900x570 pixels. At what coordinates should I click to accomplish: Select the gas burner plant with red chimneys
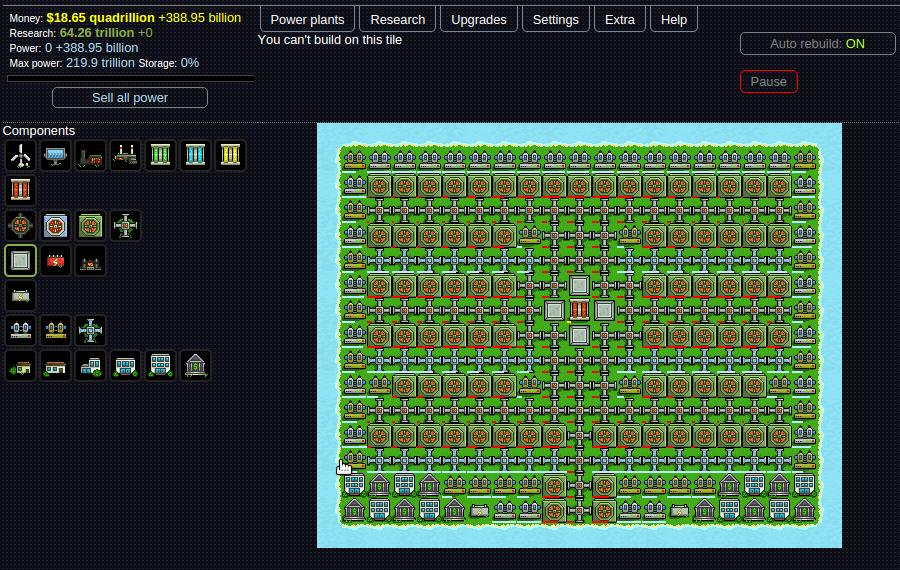[126, 156]
